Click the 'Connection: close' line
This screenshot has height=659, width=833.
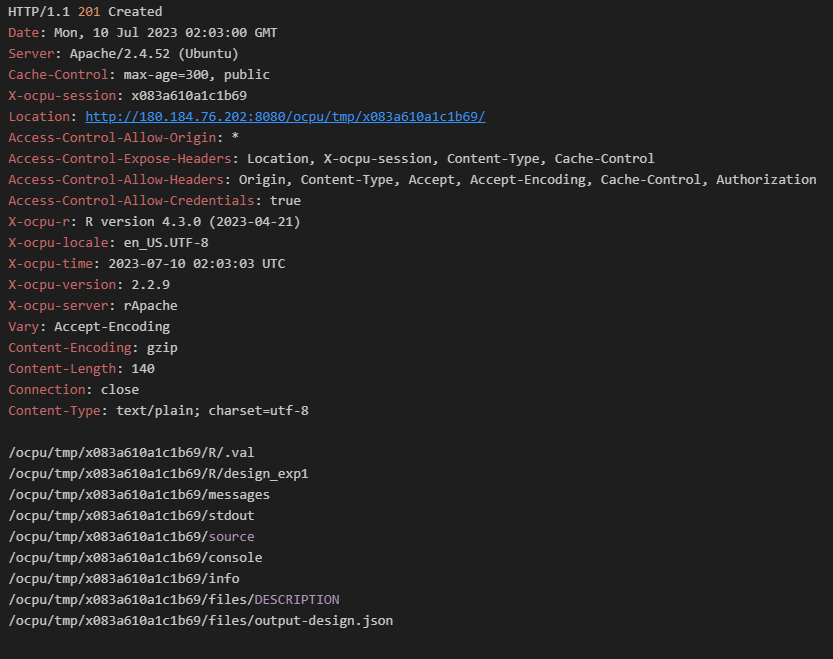tap(73, 390)
